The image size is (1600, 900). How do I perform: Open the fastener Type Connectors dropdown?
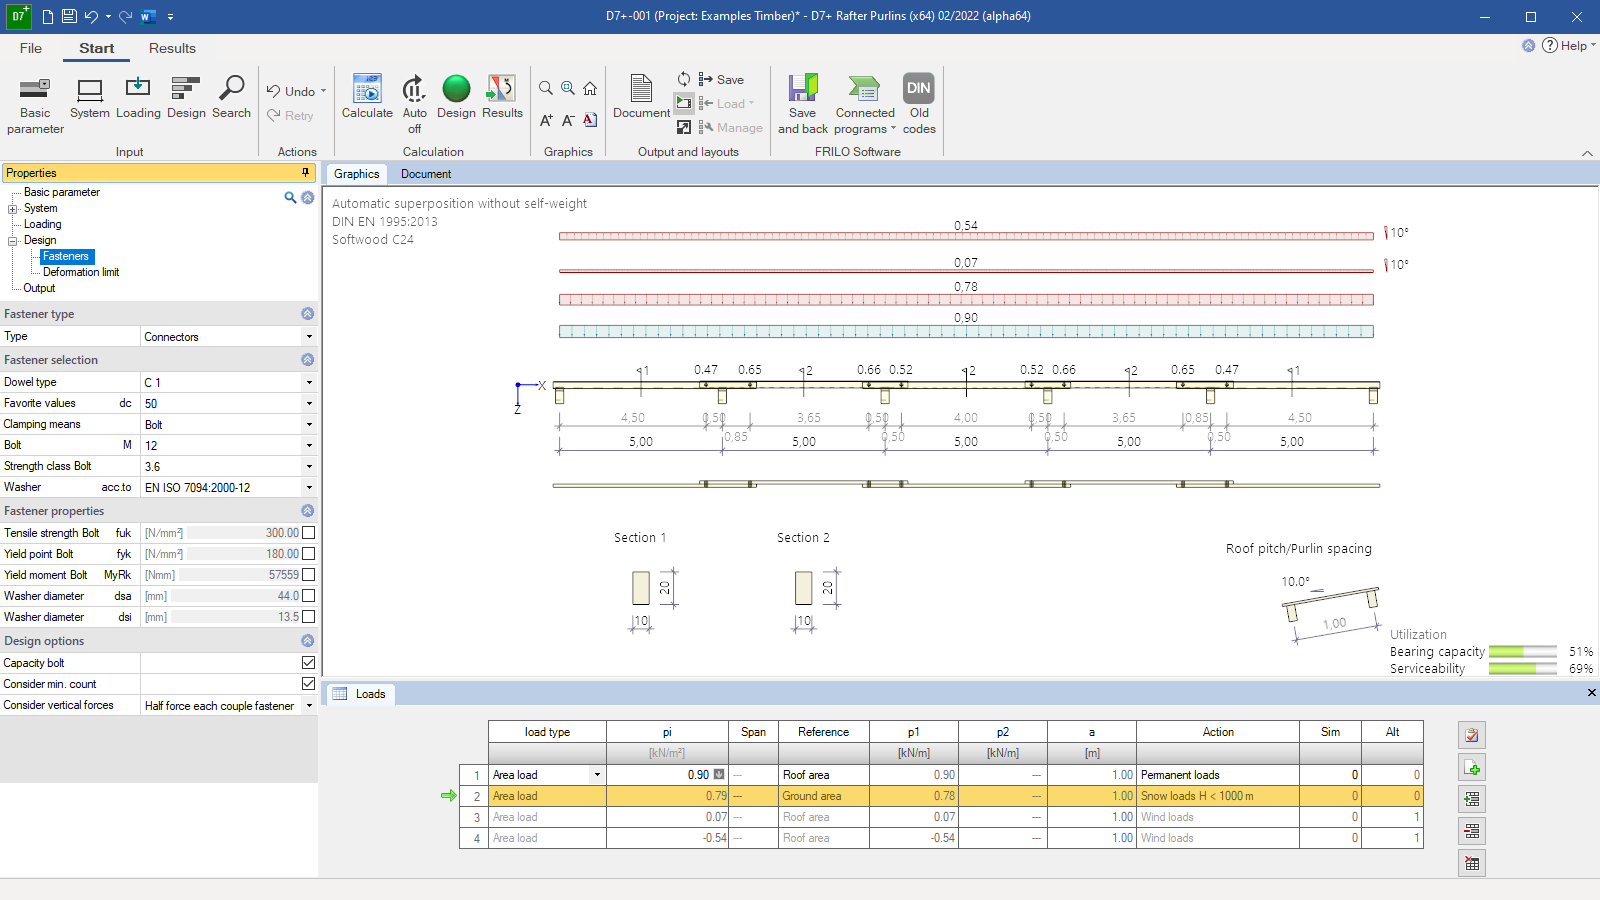[x=309, y=337]
